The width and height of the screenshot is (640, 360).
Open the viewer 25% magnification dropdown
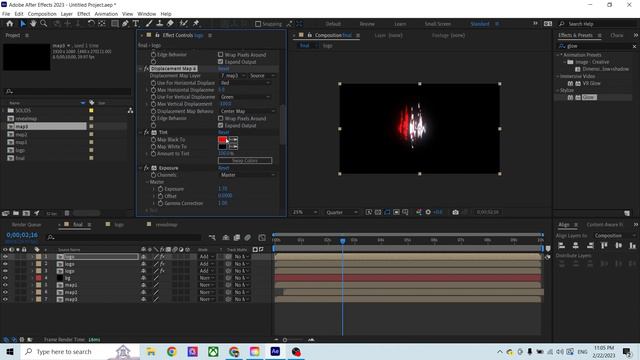coord(304,212)
